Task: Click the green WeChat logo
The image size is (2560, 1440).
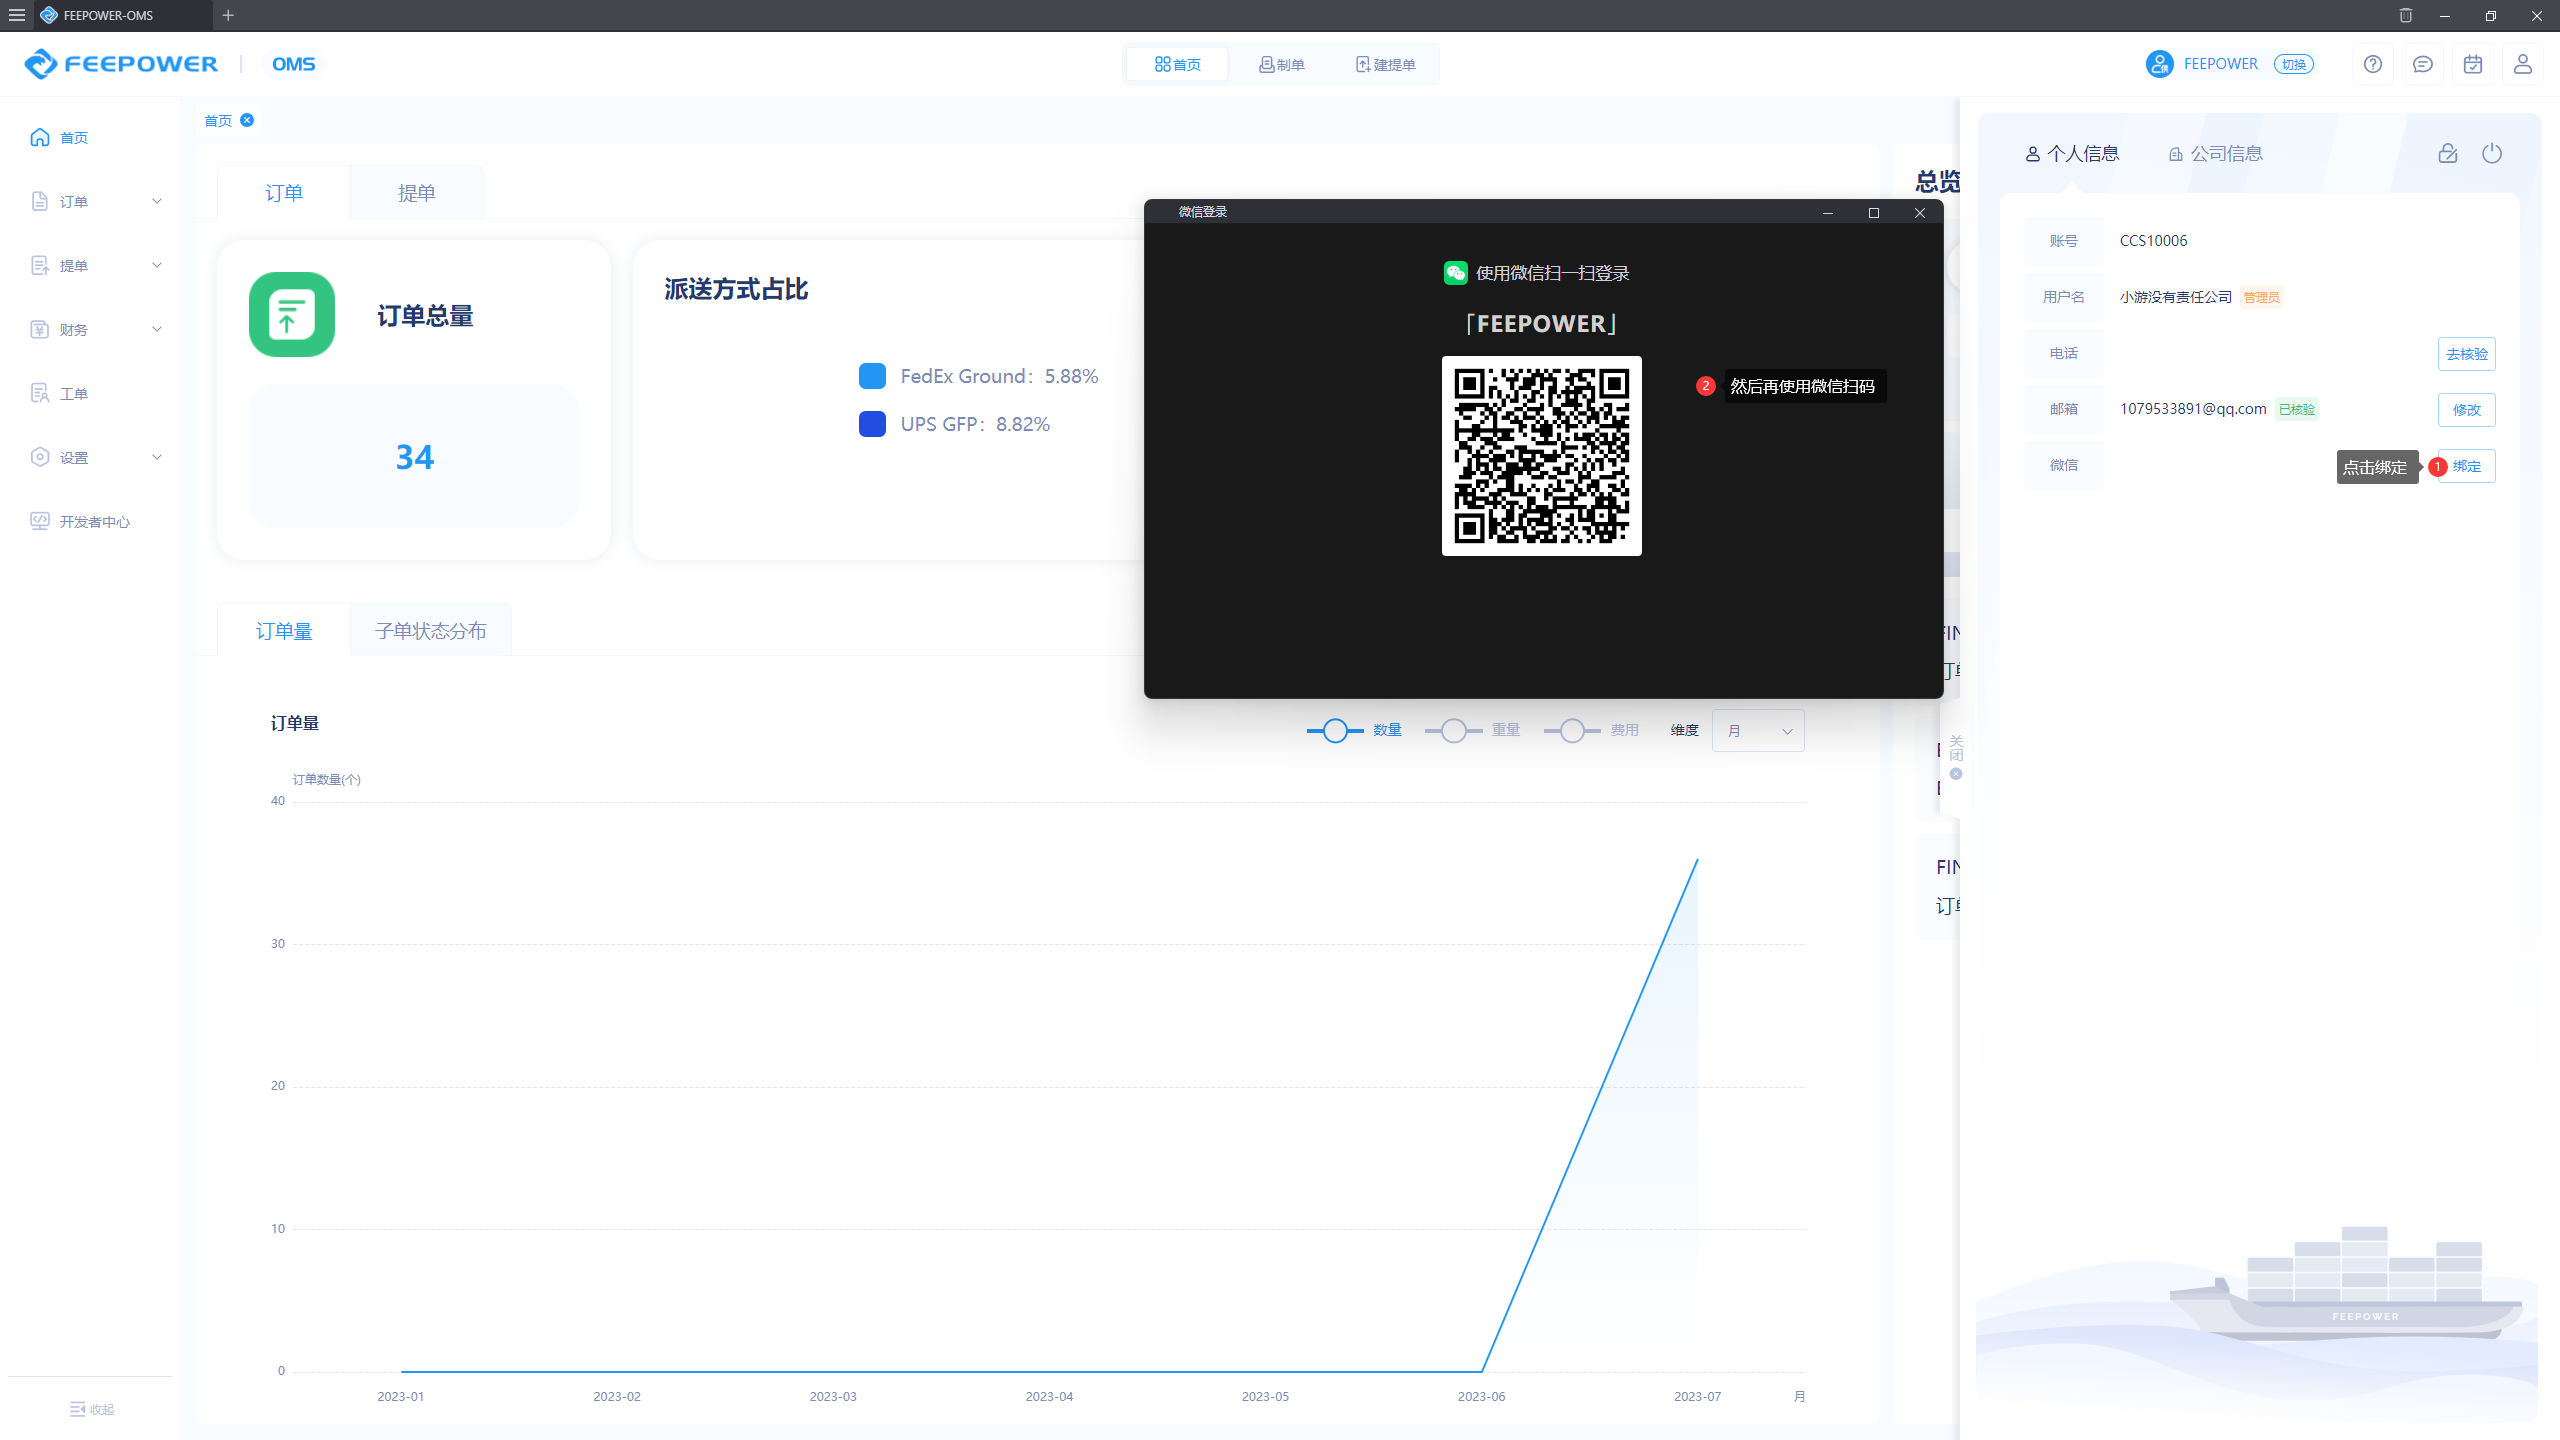Action: (x=1455, y=273)
